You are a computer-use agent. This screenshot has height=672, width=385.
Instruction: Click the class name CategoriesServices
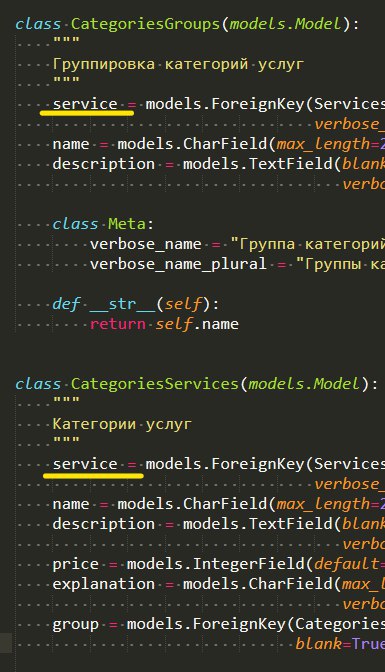point(155,384)
